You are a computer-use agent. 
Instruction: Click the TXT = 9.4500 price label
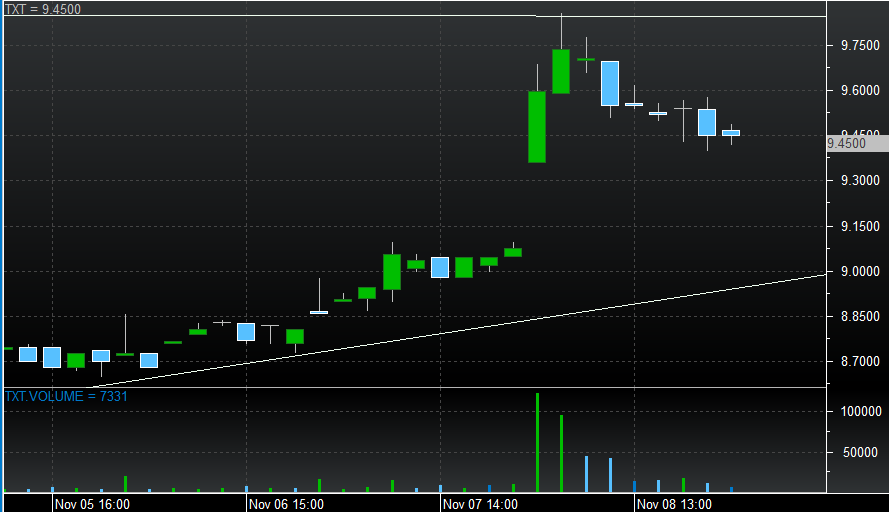[42, 9]
